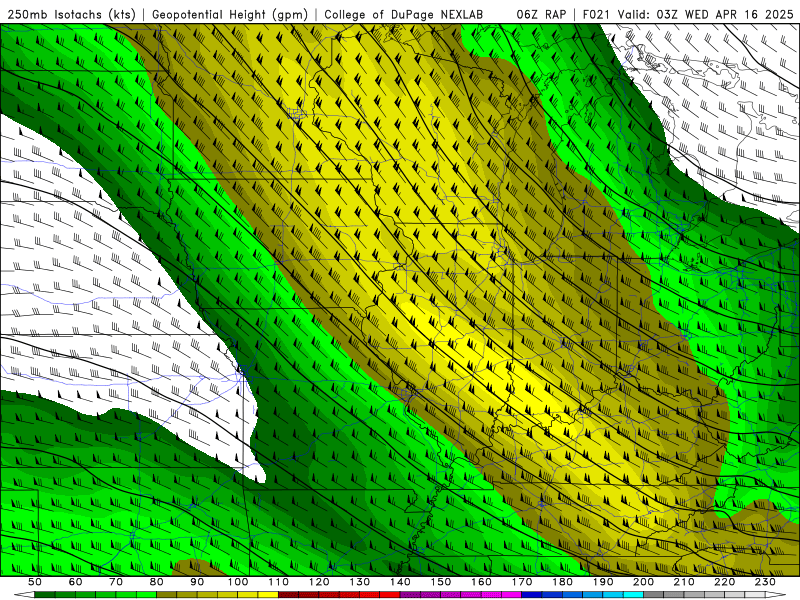Viewport: 800px width, 600px height.
Task: Click the '06Z RAP' model run label
Action: 541,14
